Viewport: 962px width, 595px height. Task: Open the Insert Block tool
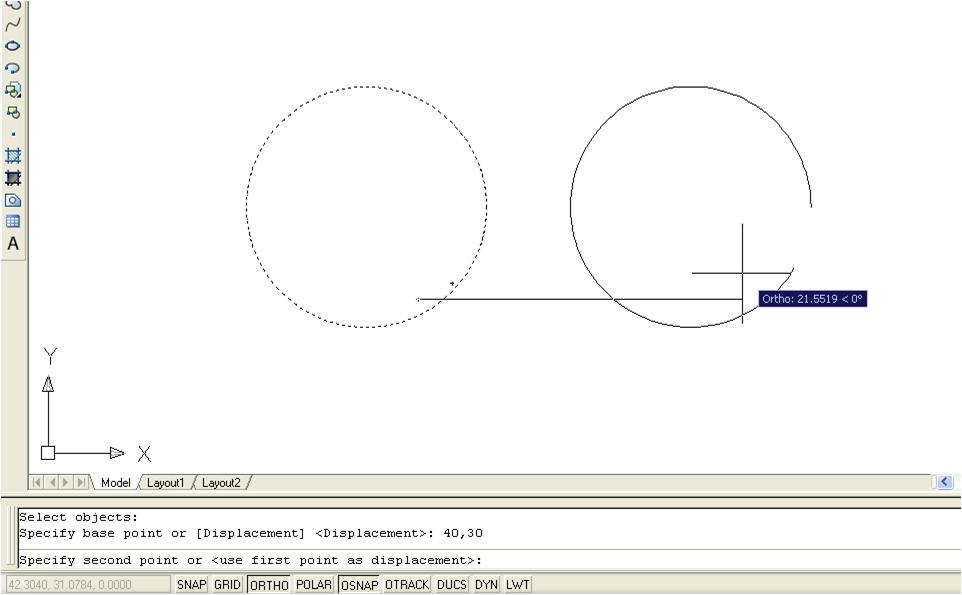[13, 90]
